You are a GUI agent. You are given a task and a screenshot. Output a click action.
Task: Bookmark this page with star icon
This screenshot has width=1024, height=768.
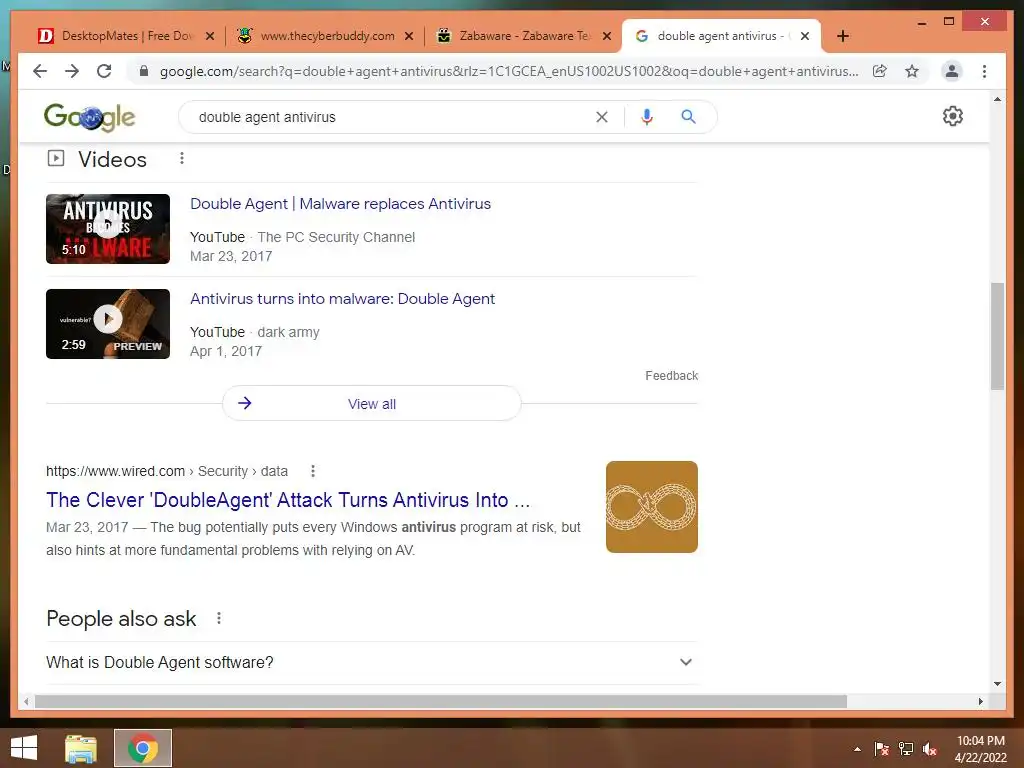click(x=912, y=71)
